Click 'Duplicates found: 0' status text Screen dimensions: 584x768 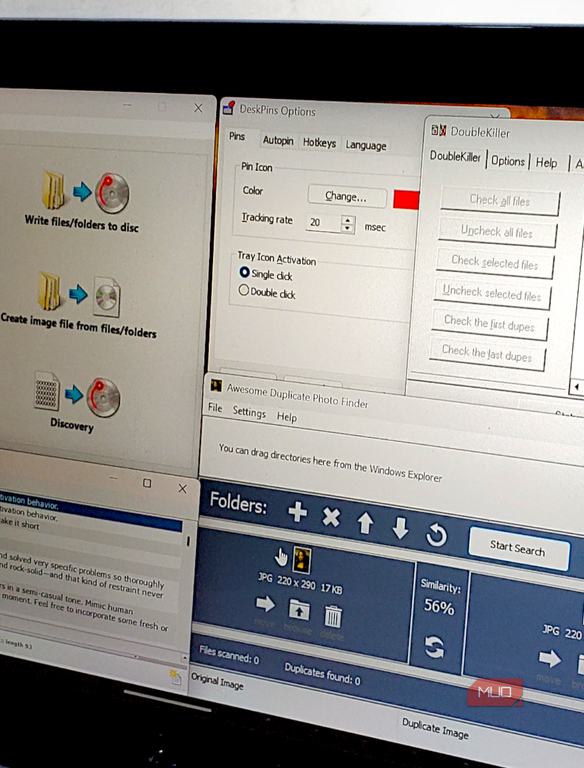322,674
